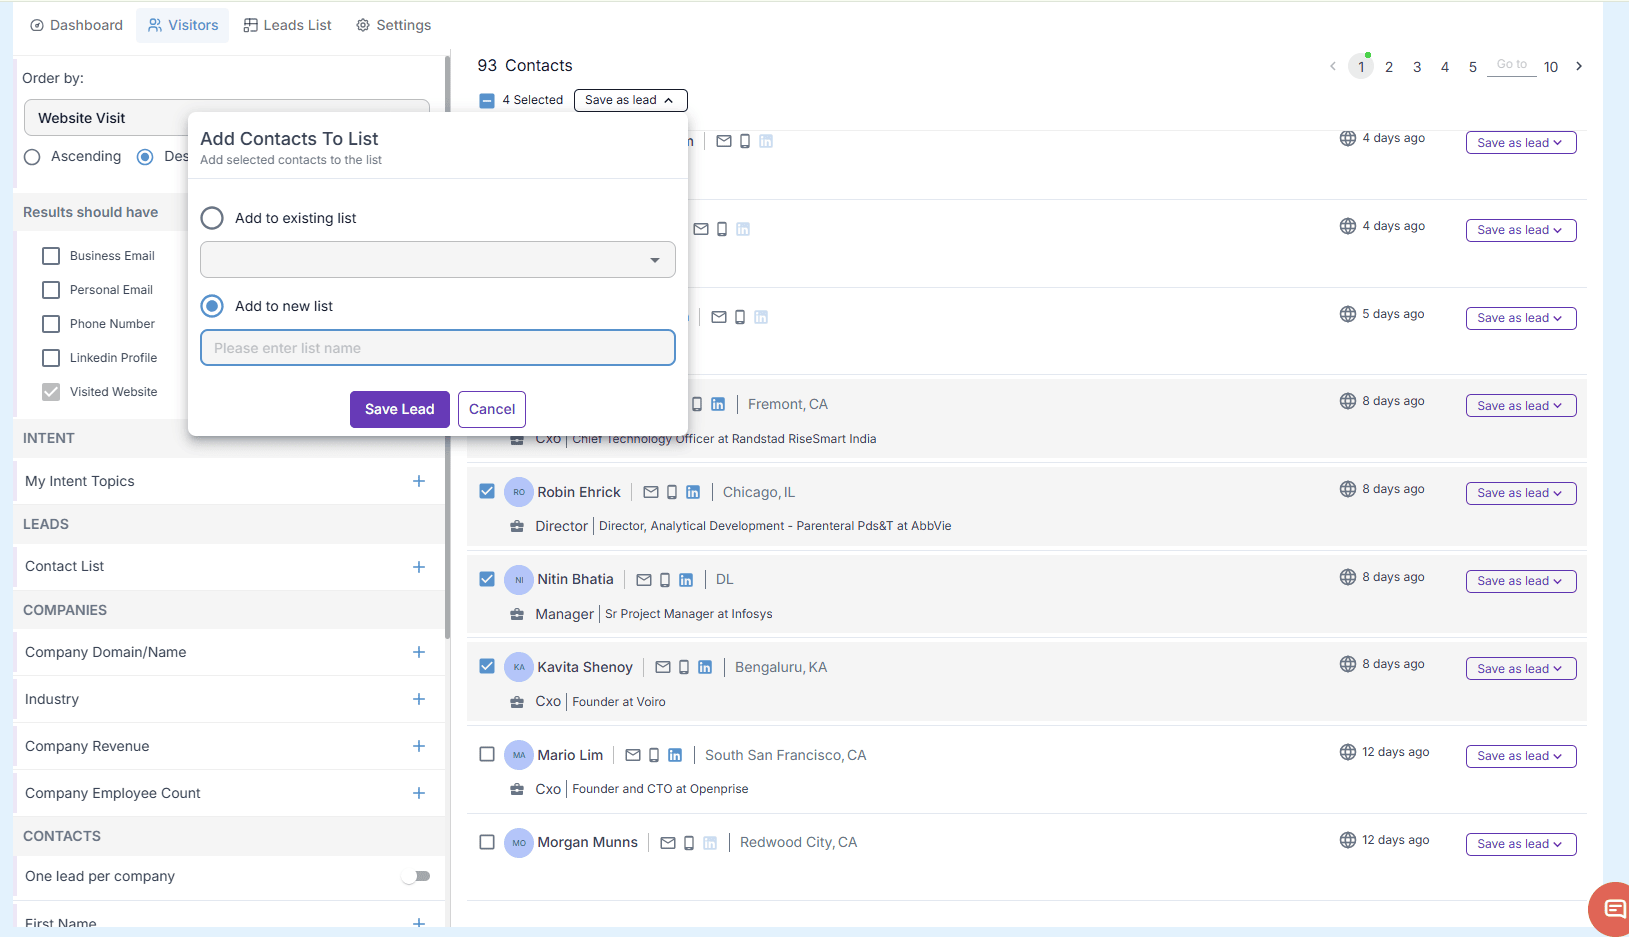Check the Business Email filter checkbox

(x=51, y=256)
